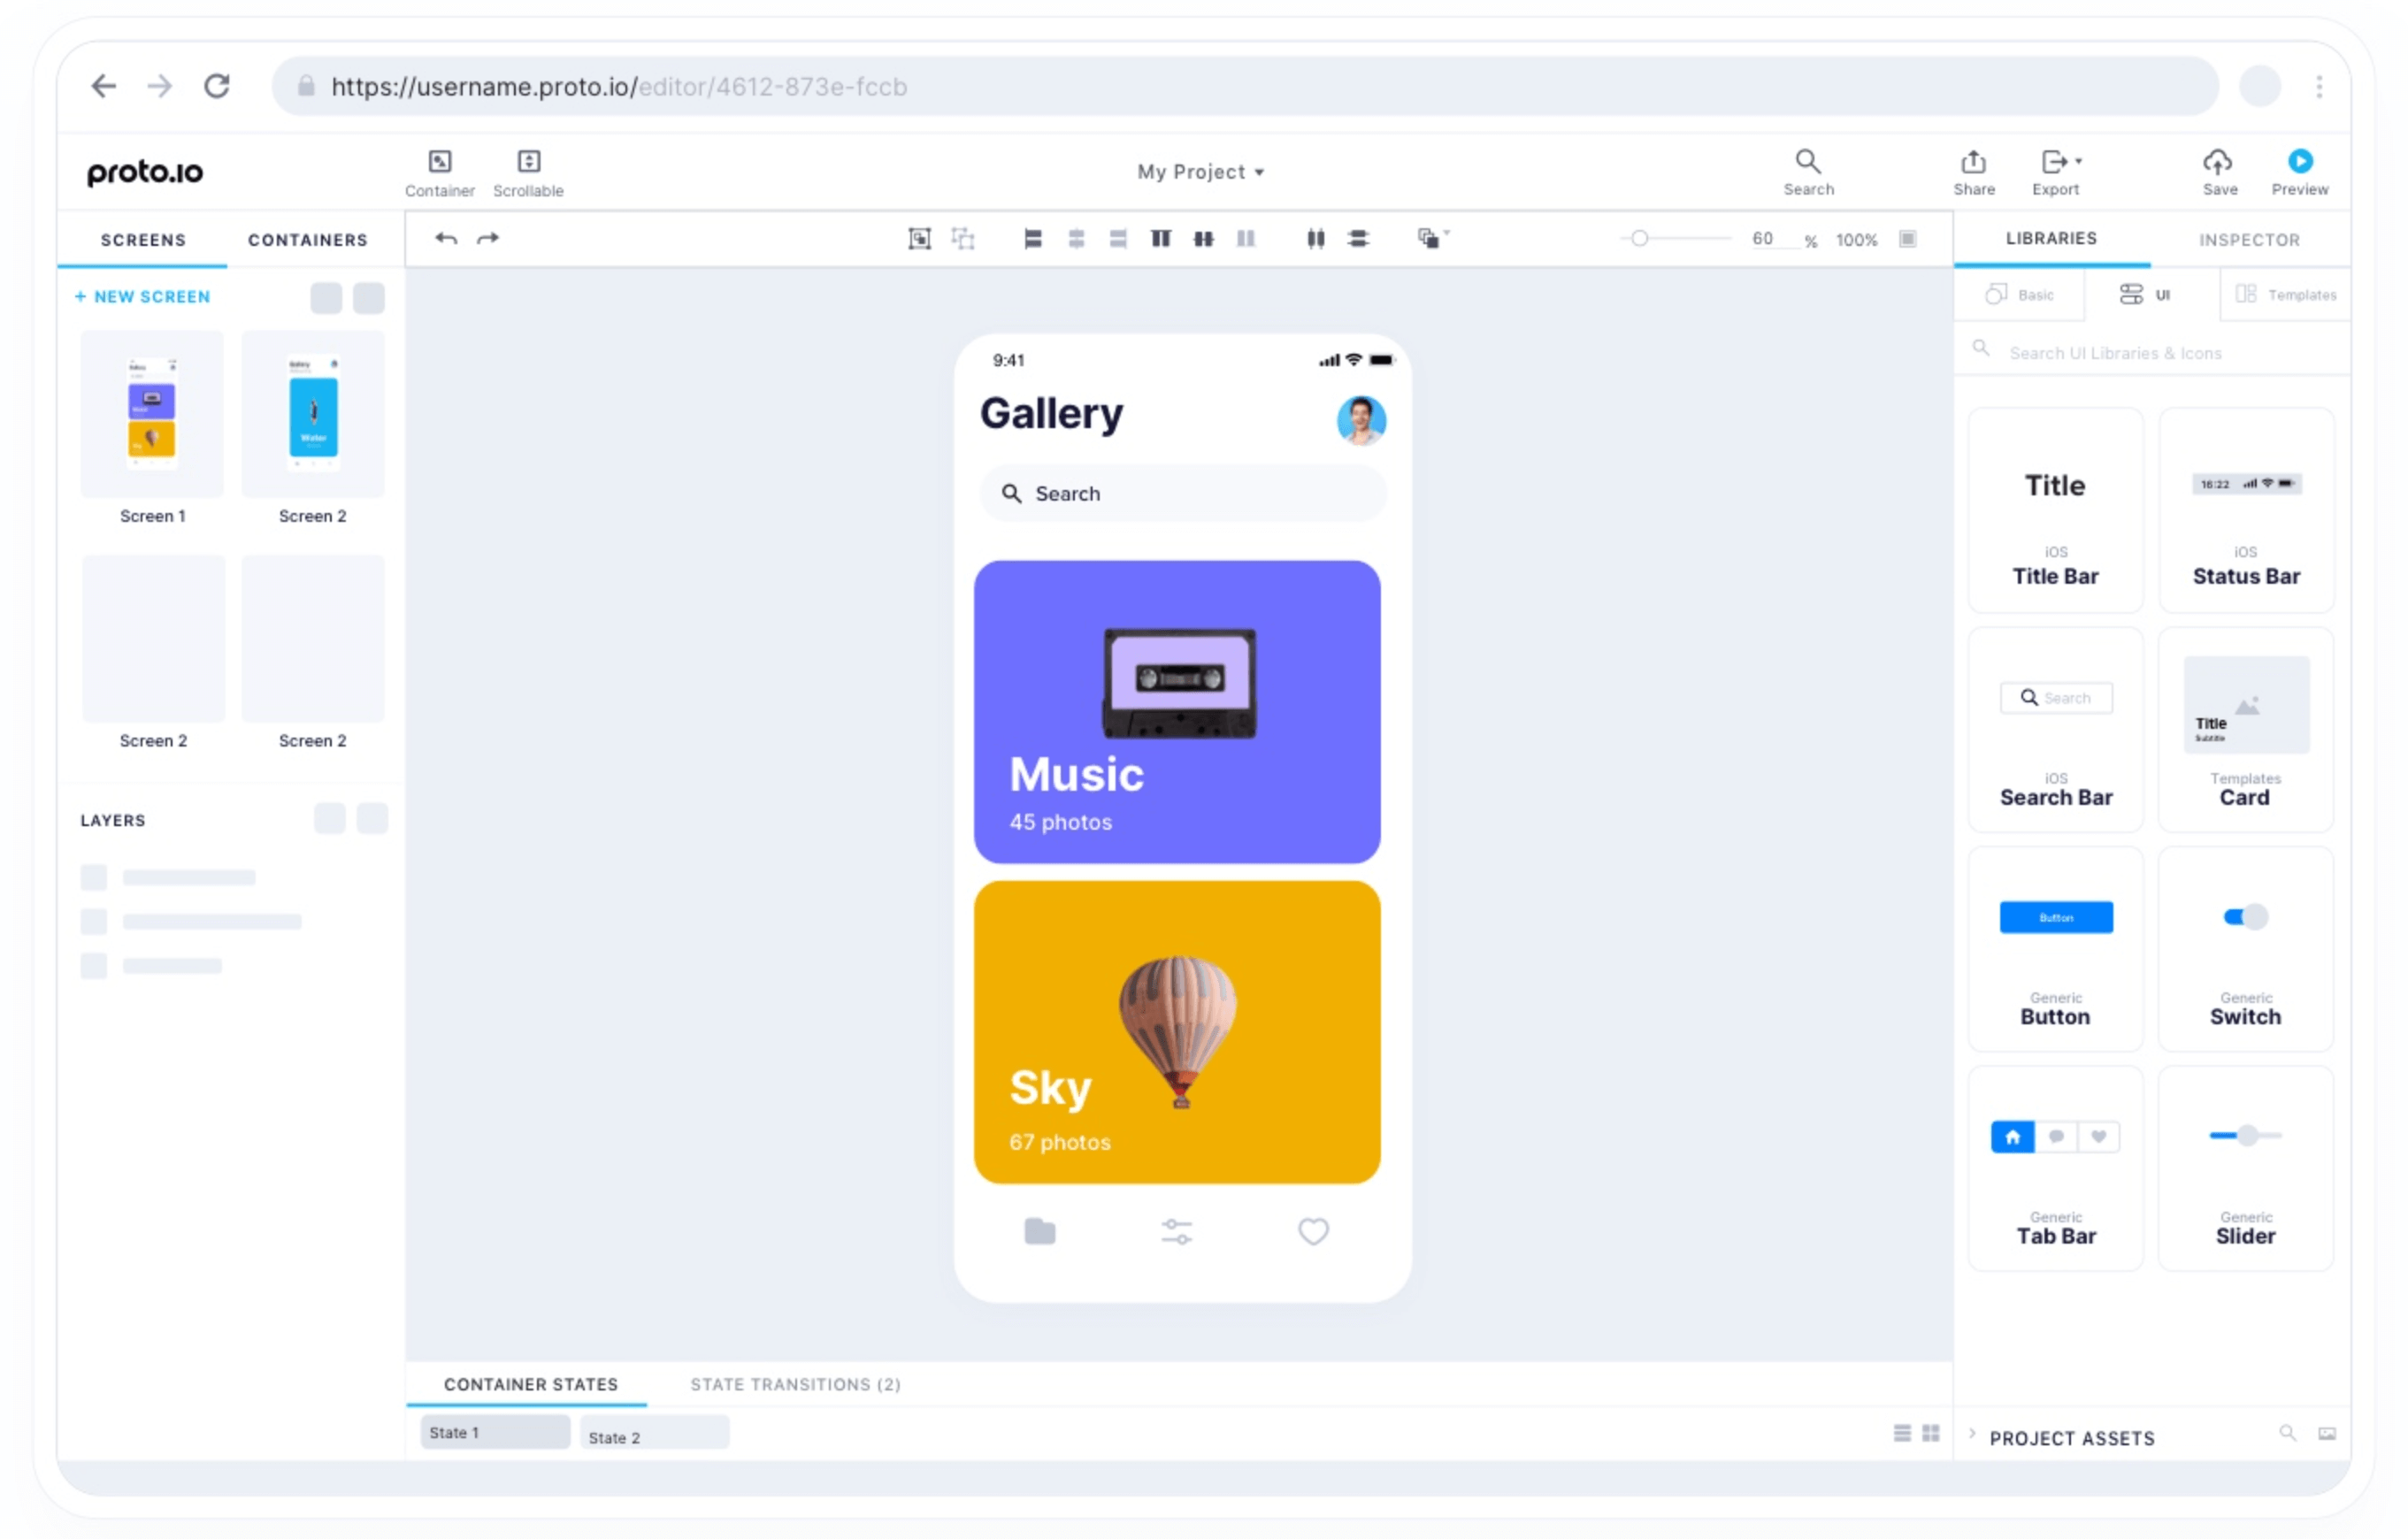Viewport: 2408px width, 1539px height.
Task: Pick the iOS Search Bar component
Action: tap(2055, 730)
